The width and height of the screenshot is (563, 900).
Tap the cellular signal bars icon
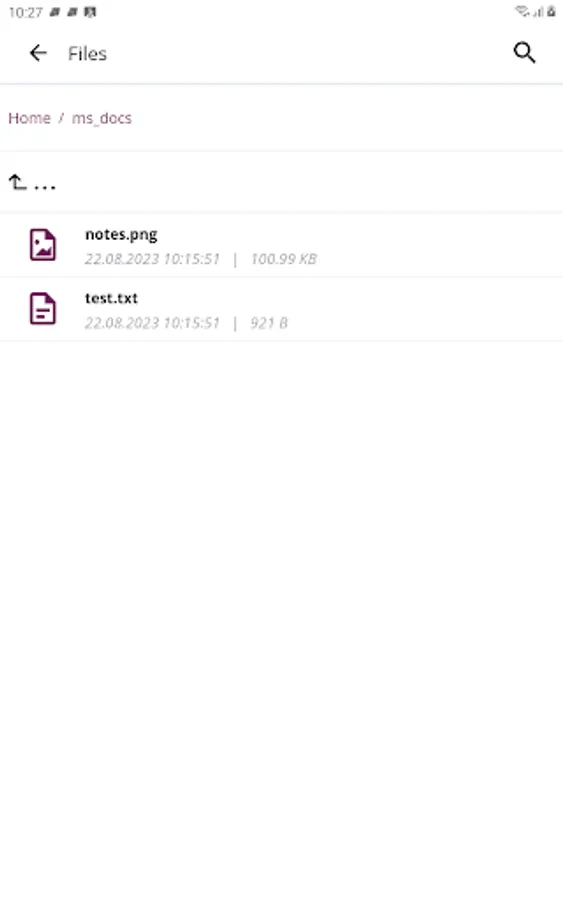coord(538,11)
